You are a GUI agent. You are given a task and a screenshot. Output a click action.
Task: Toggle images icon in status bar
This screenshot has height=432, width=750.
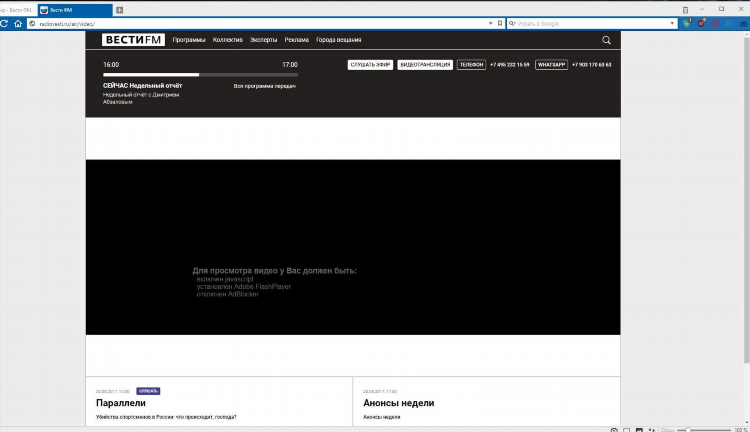pos(639,429)
